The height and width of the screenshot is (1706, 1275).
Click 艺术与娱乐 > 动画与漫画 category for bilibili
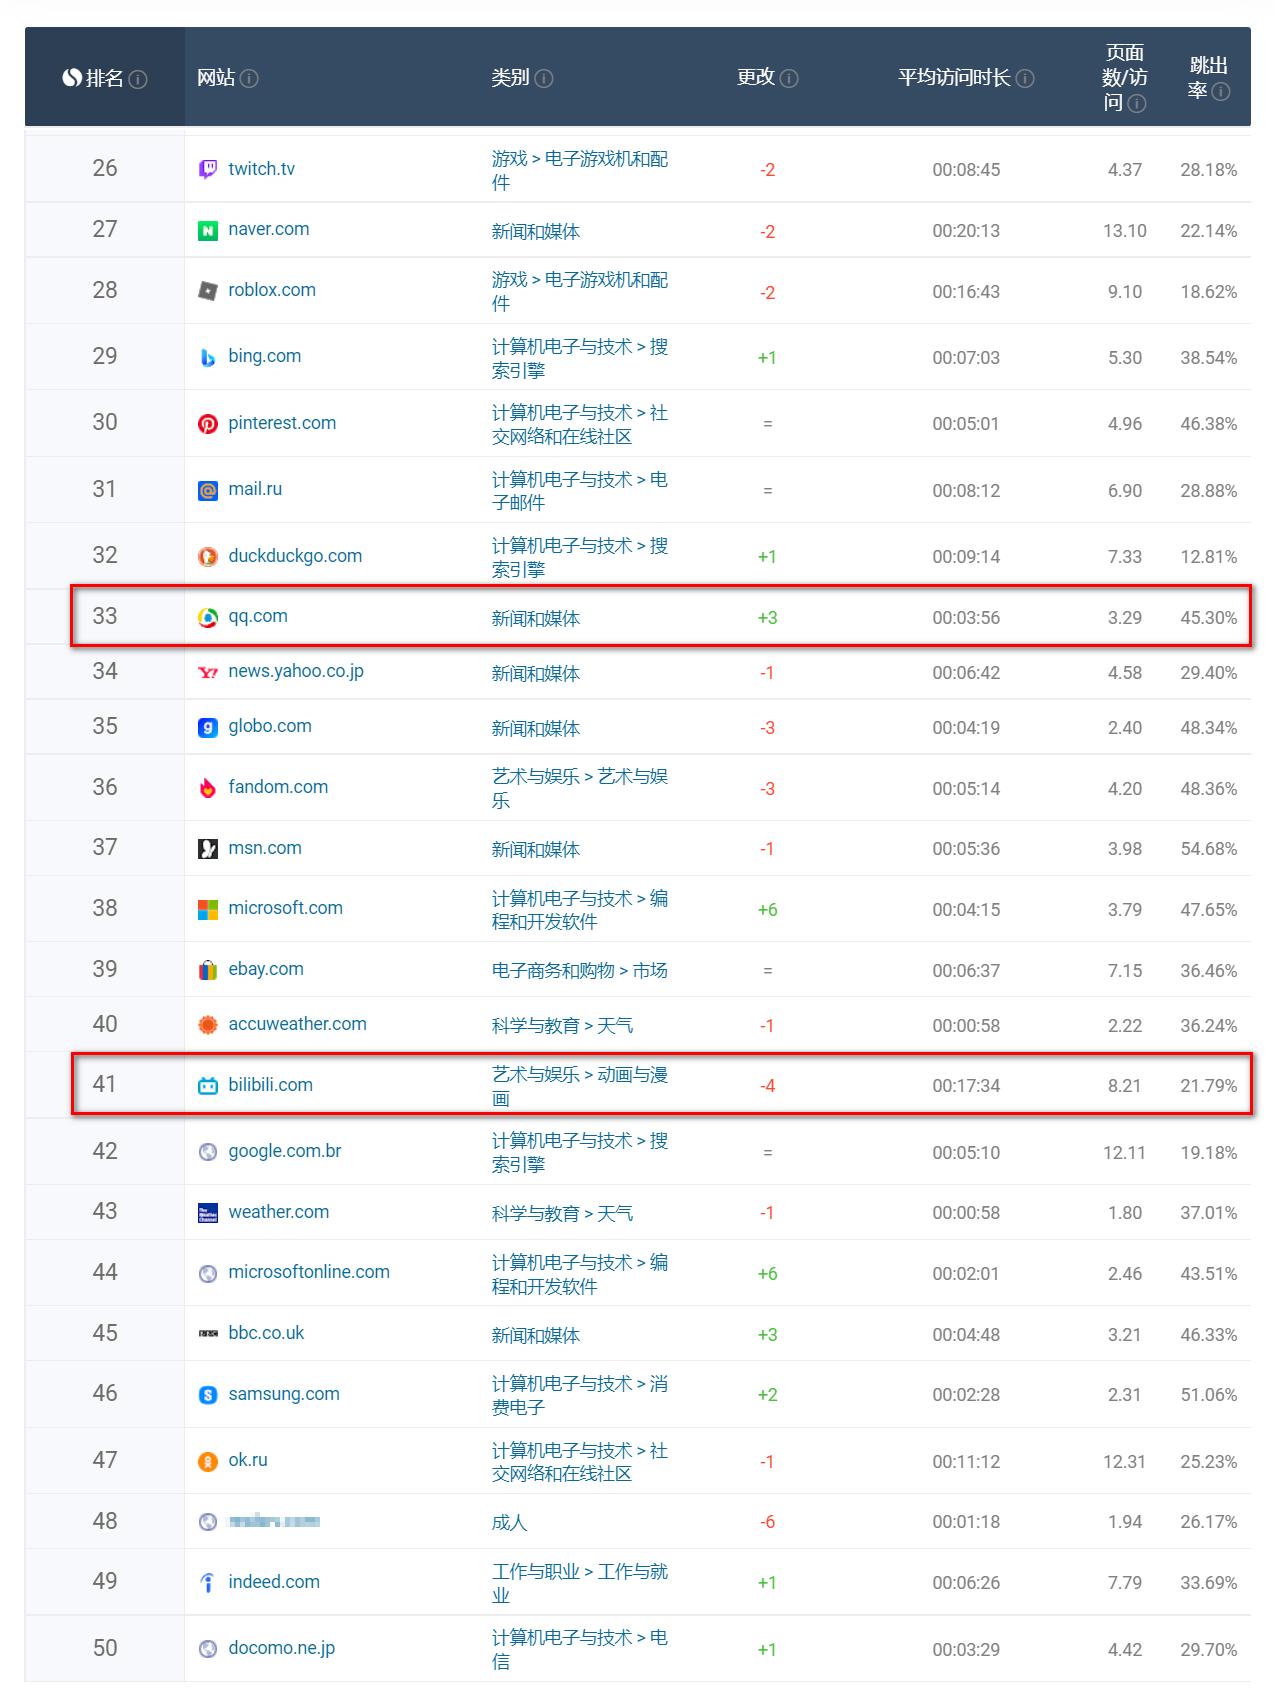click(x=580, y=1086)
